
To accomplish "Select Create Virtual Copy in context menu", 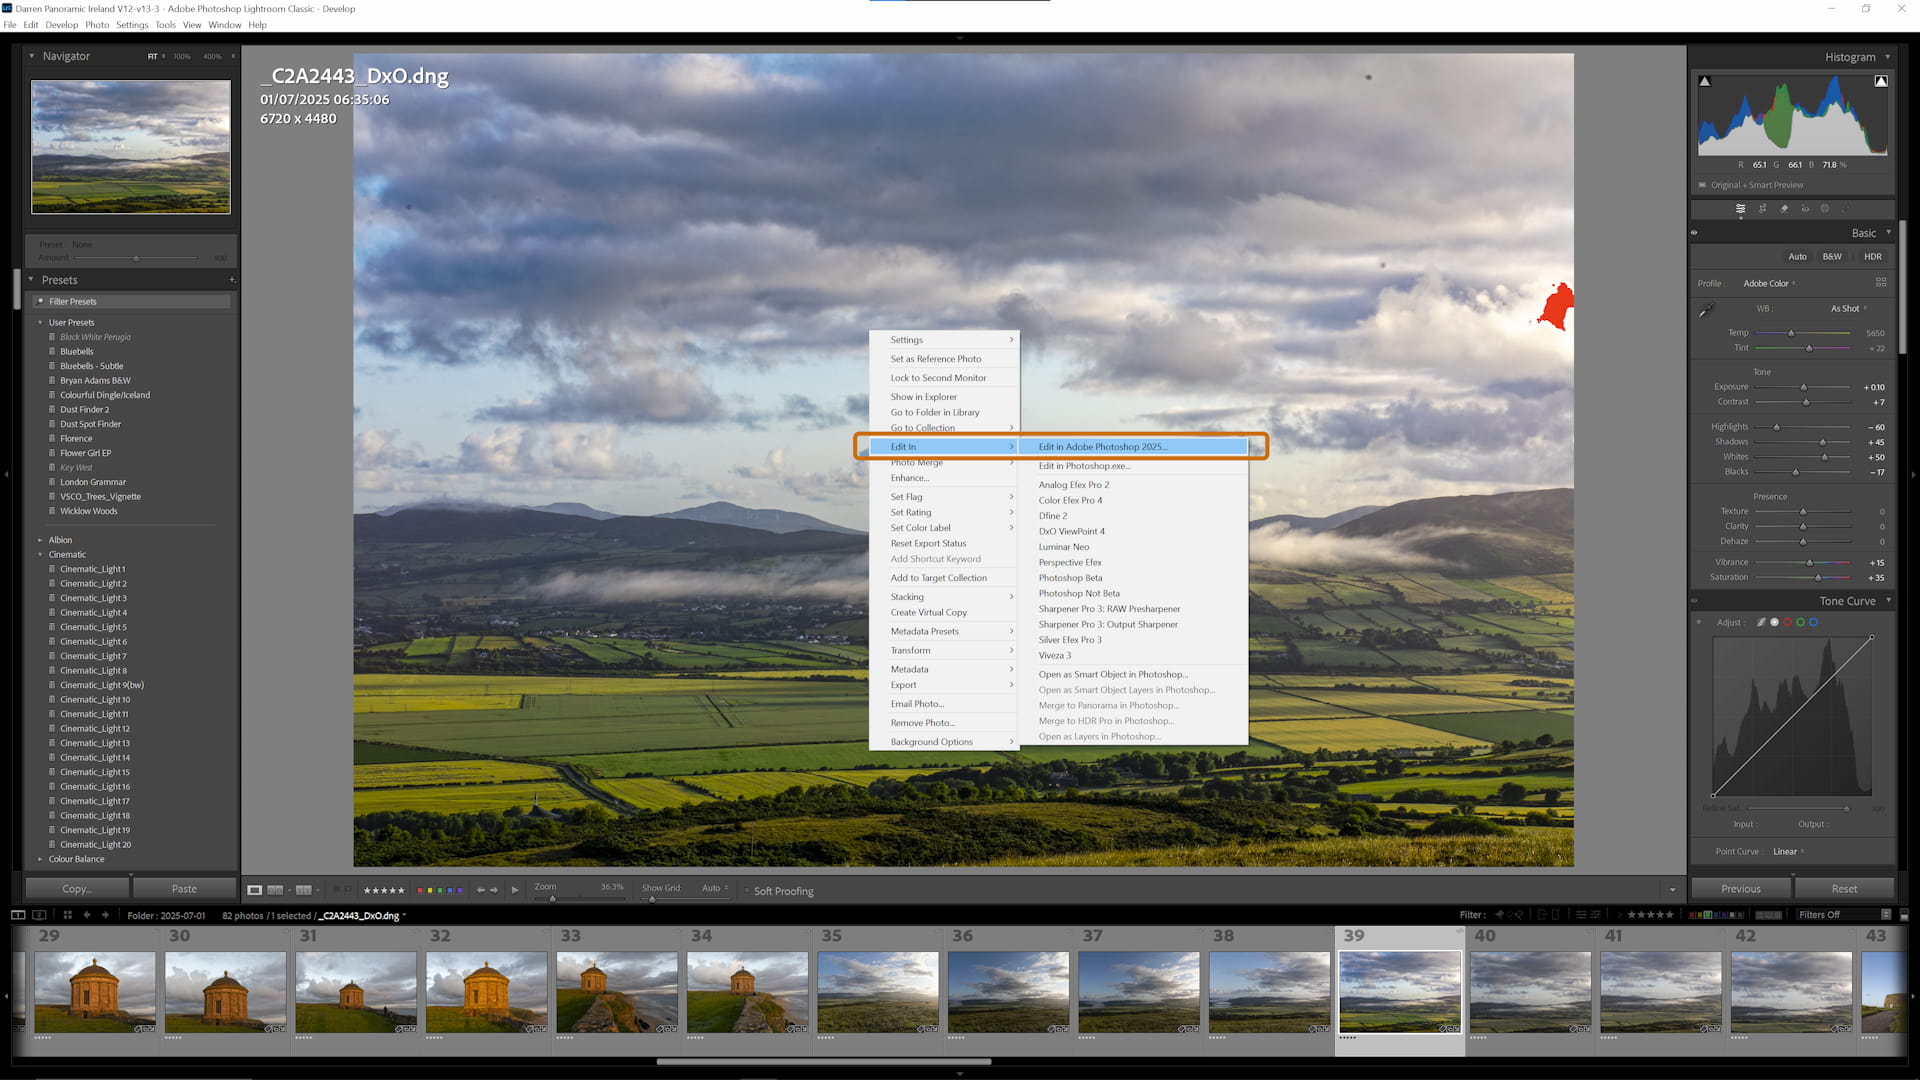I will pyautogui.click(x=929, y=613).
